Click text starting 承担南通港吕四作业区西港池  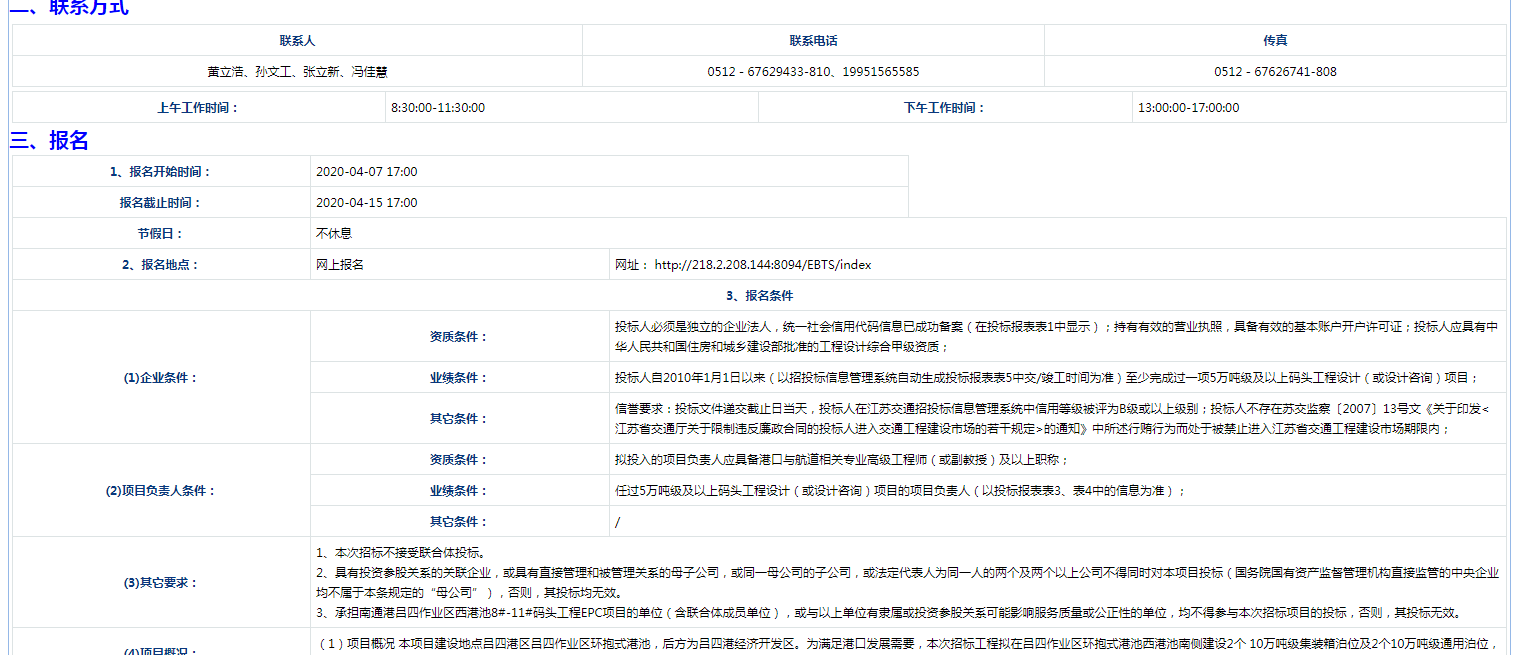point(887,613)
